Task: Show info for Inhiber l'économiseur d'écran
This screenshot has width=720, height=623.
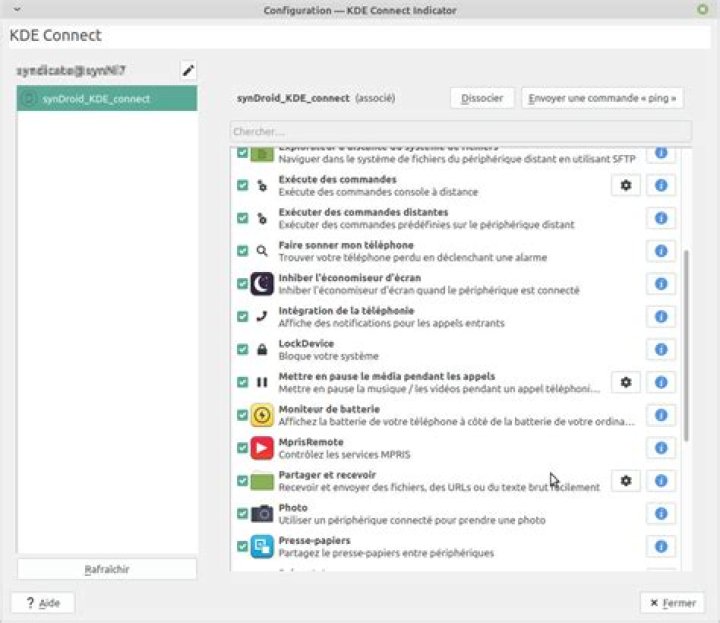Action: [661, 284]
